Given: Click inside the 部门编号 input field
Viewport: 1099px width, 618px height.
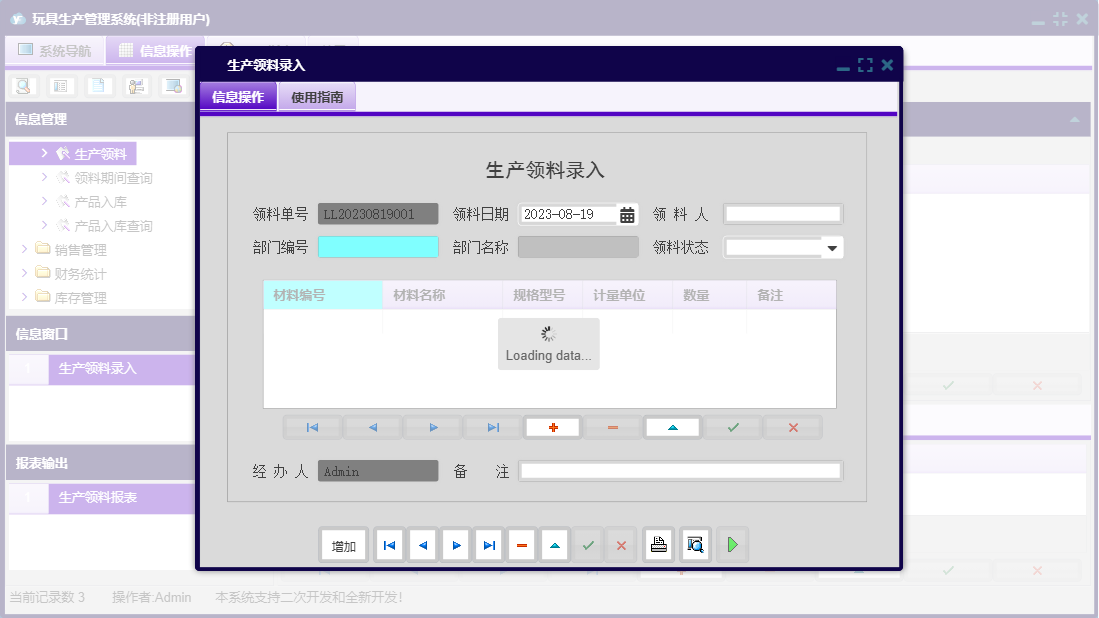Looking at the screenshot, I should (x=377, y=247).
